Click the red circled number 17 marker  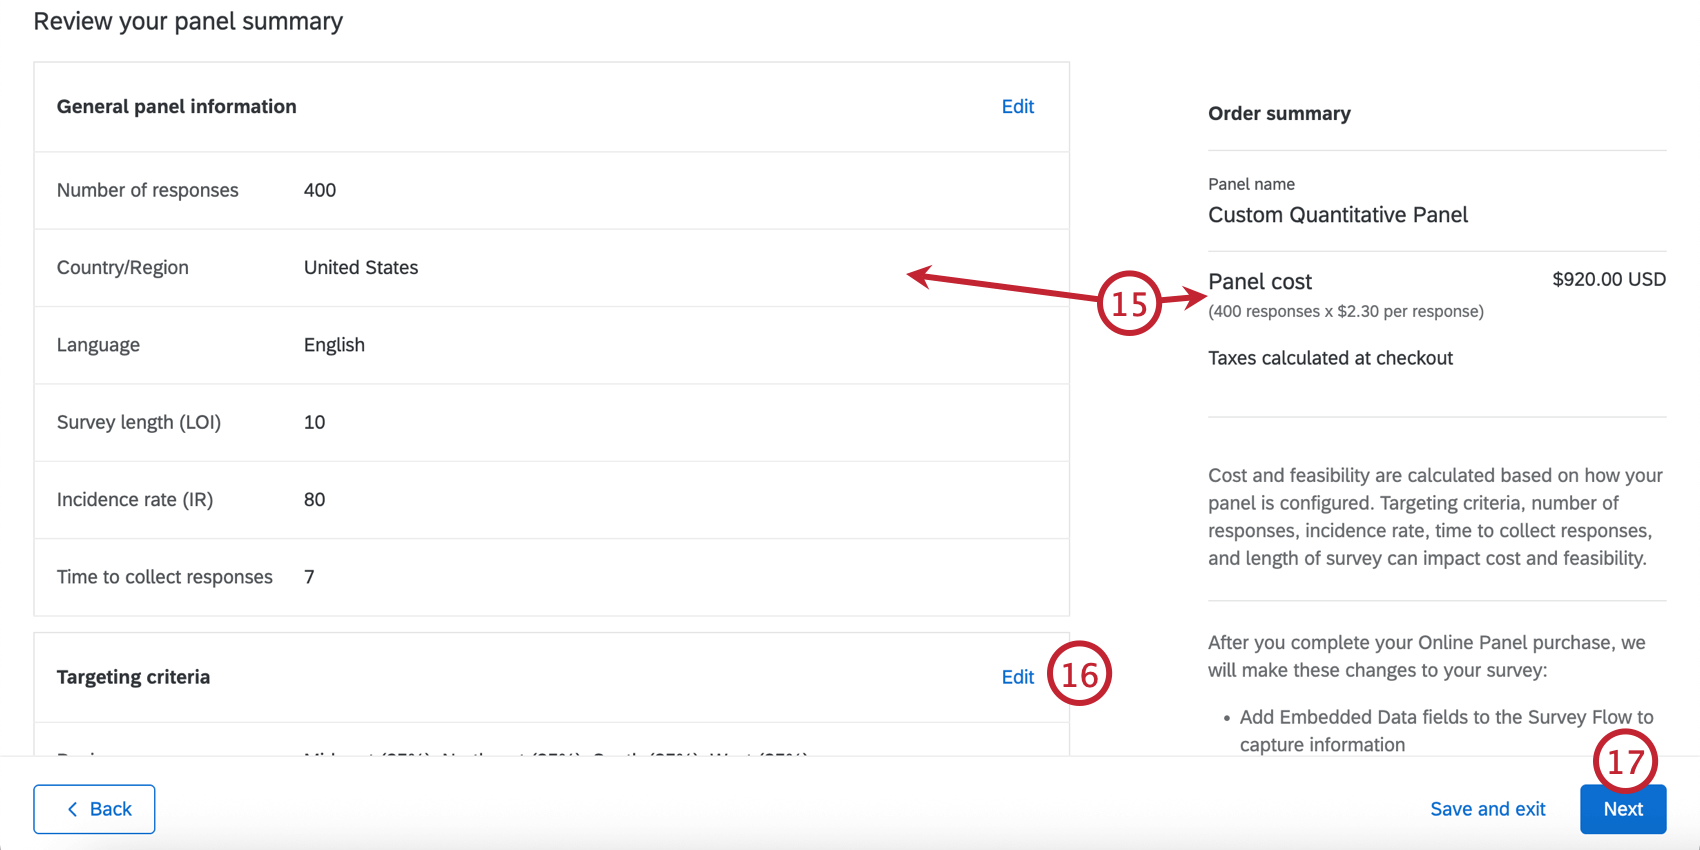pos(1624,762)
